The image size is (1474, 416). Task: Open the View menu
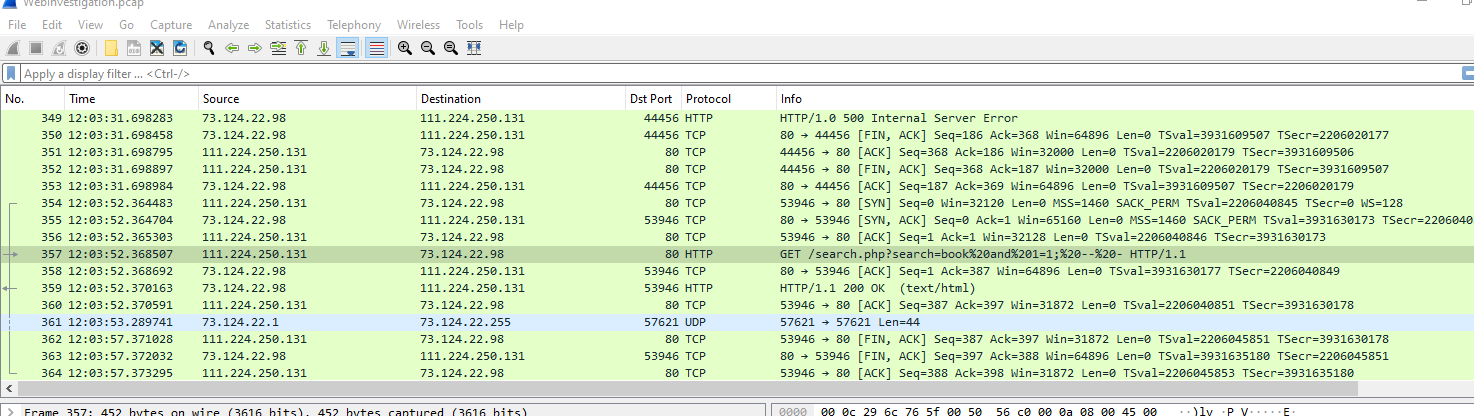click(90, 24)
